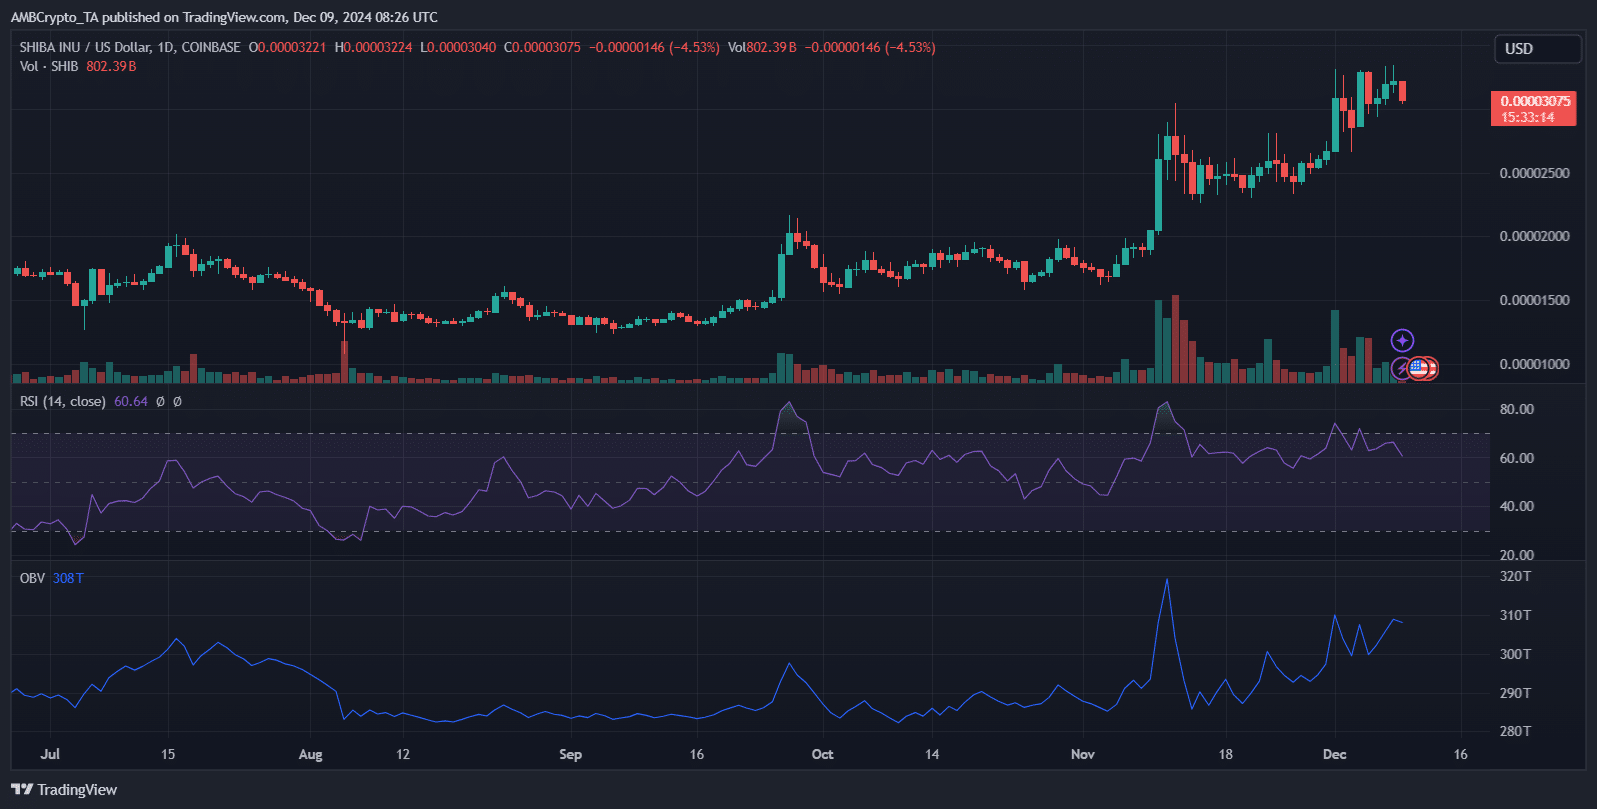1597x809 pixels.
Task: Click the 0.00001500 price axis label
Action: pos(1535,300)
